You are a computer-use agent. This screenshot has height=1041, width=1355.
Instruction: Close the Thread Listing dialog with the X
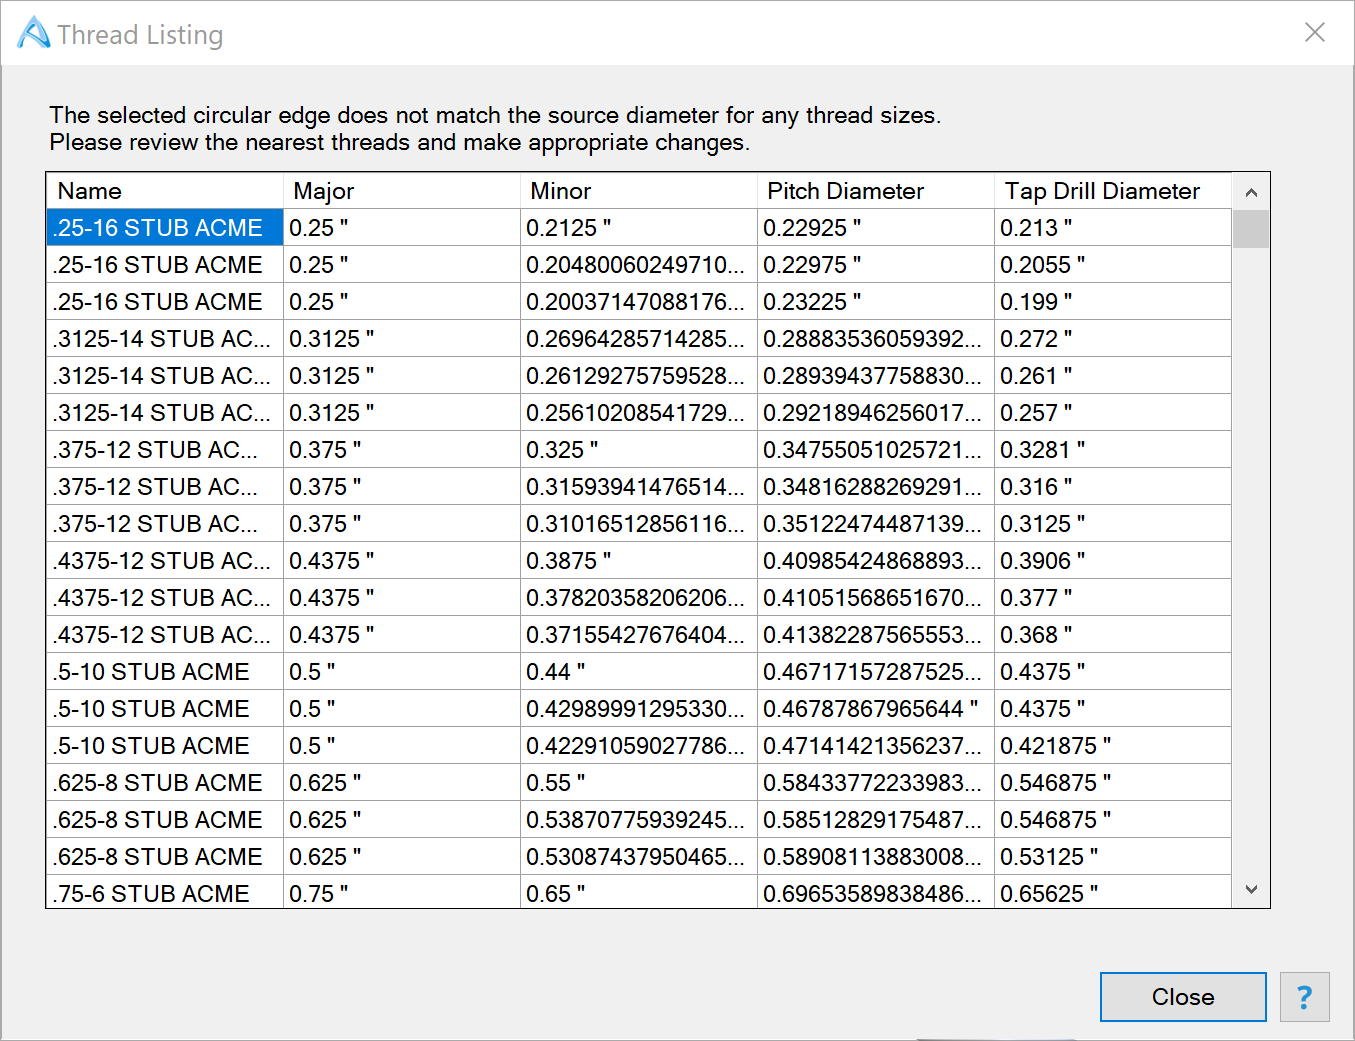tap(1315, 32)
